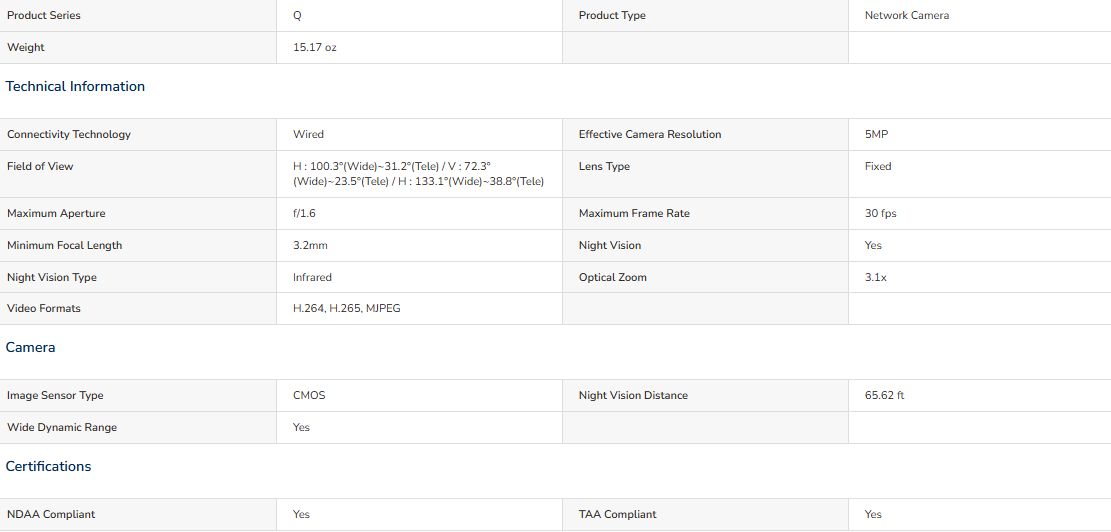Click the CMOS image sensor value
Viewport: 1111px width, 532px height.
[309, 395]
